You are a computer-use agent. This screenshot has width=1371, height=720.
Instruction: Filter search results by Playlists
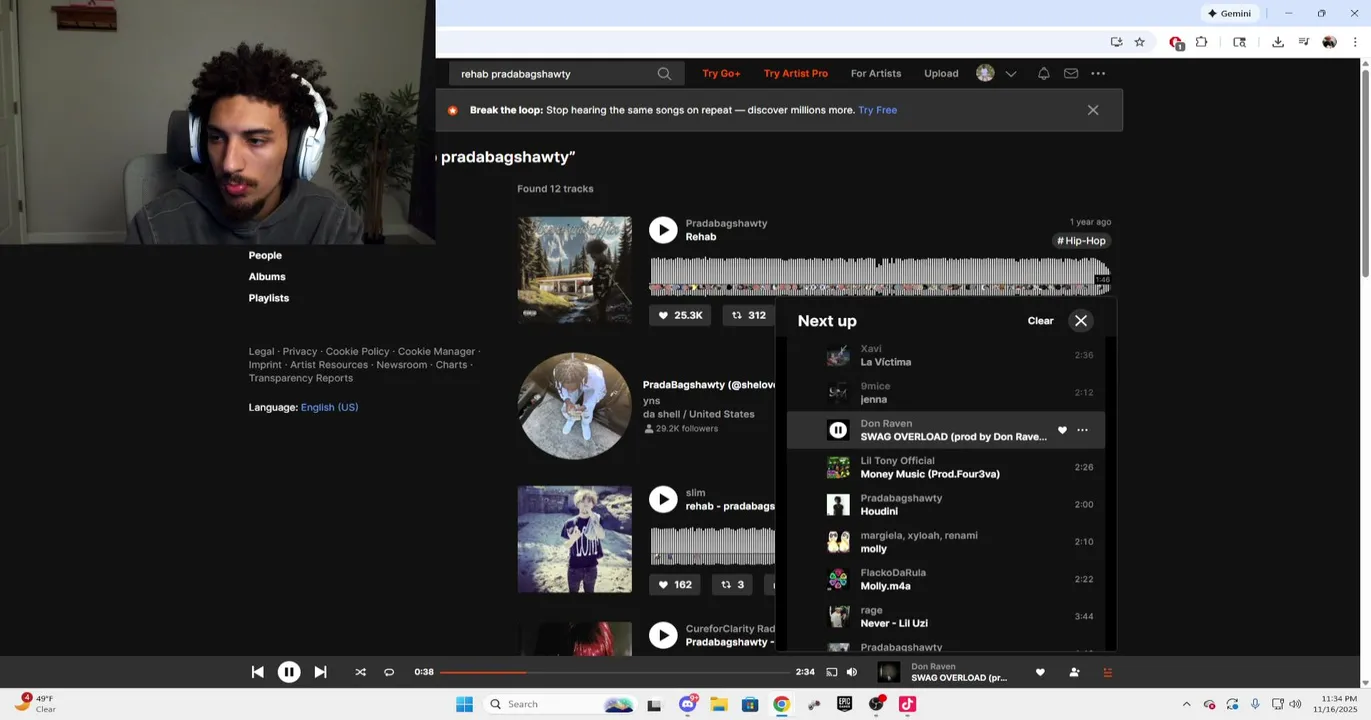pos(269,298)
